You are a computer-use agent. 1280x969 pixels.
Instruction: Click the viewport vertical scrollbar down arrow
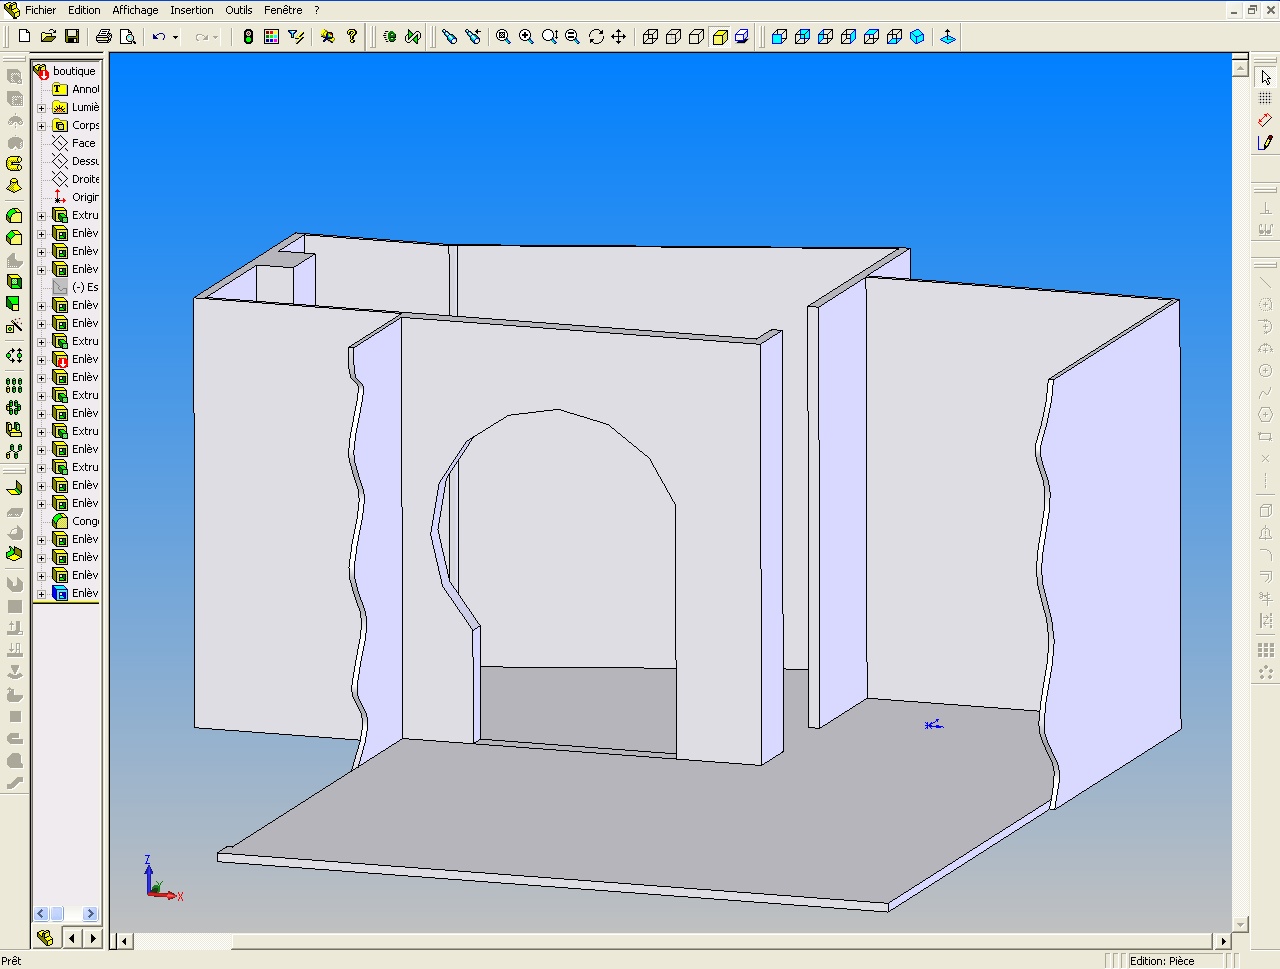coord(1241,925)
